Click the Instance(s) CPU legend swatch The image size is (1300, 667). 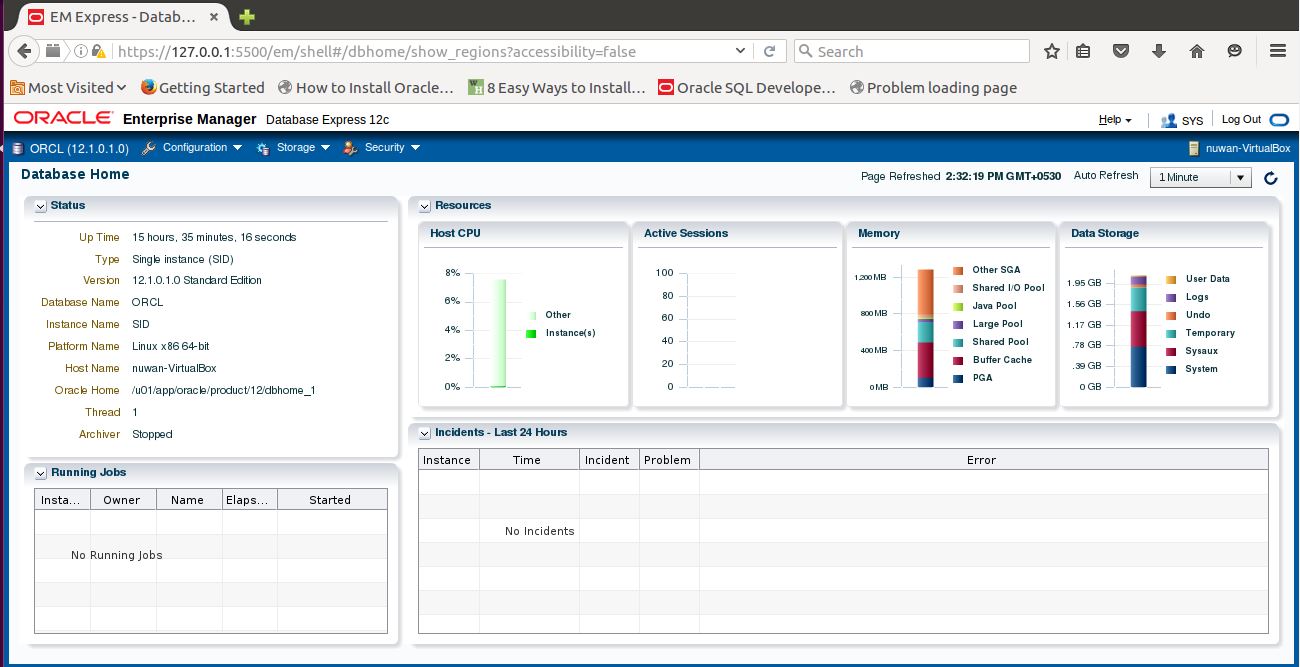tap(531, 333)
